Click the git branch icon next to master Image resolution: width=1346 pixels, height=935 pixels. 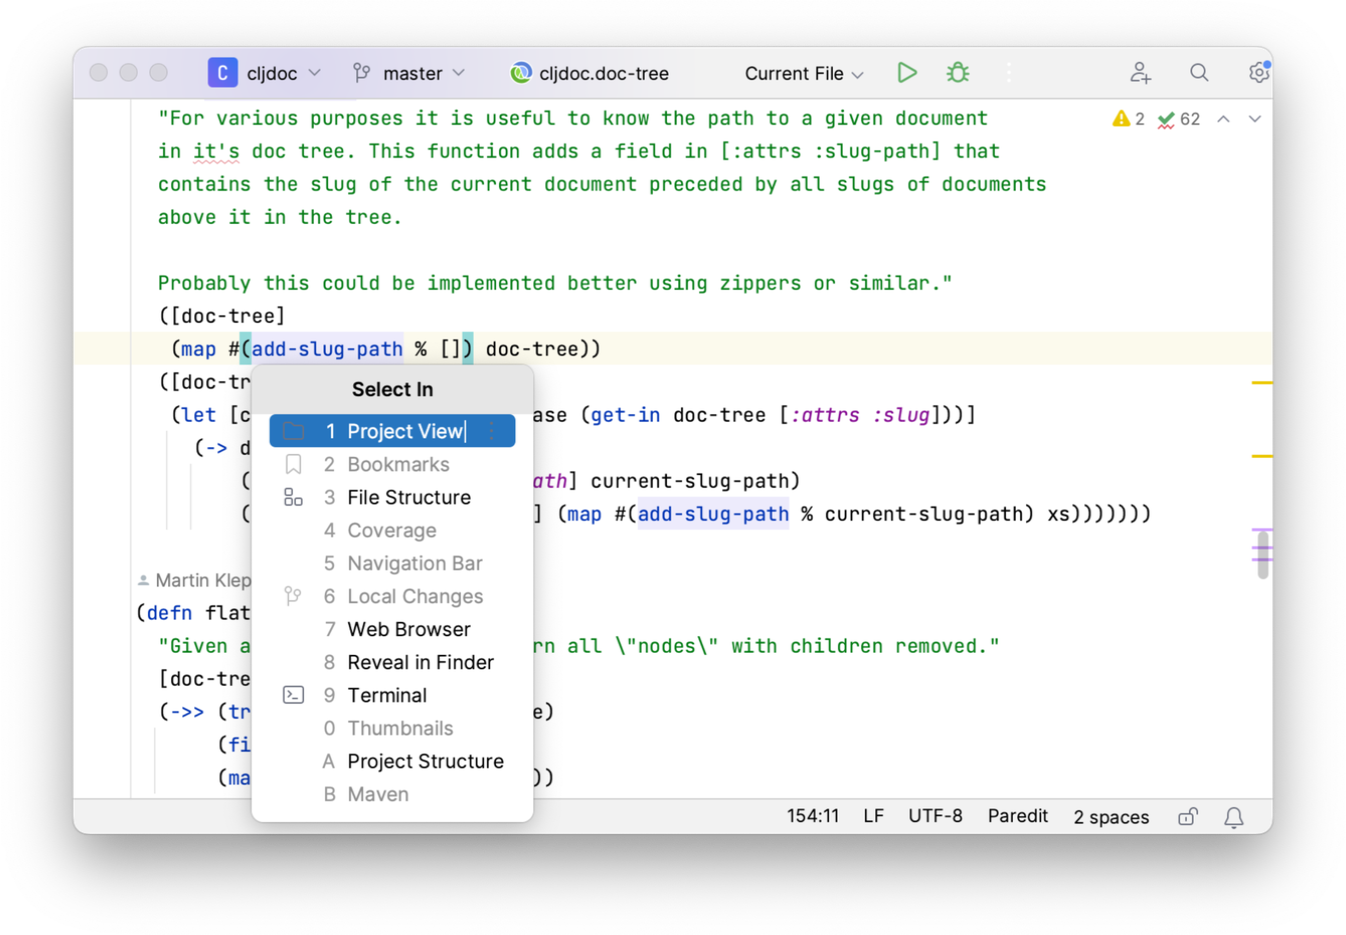point(362,73)
